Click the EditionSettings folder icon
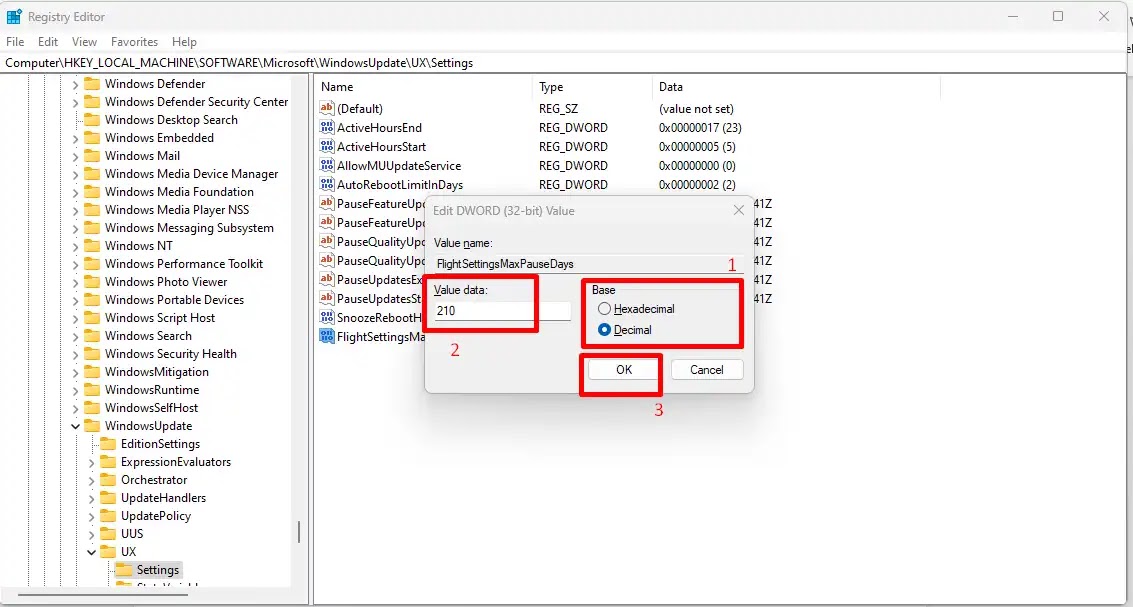Screen dimensions: 1133x607 (108, 444)
